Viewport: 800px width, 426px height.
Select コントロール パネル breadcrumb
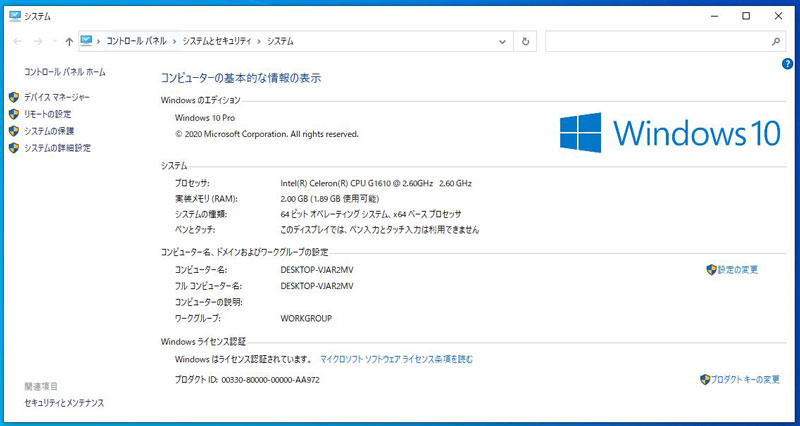[x=136, y=42]
